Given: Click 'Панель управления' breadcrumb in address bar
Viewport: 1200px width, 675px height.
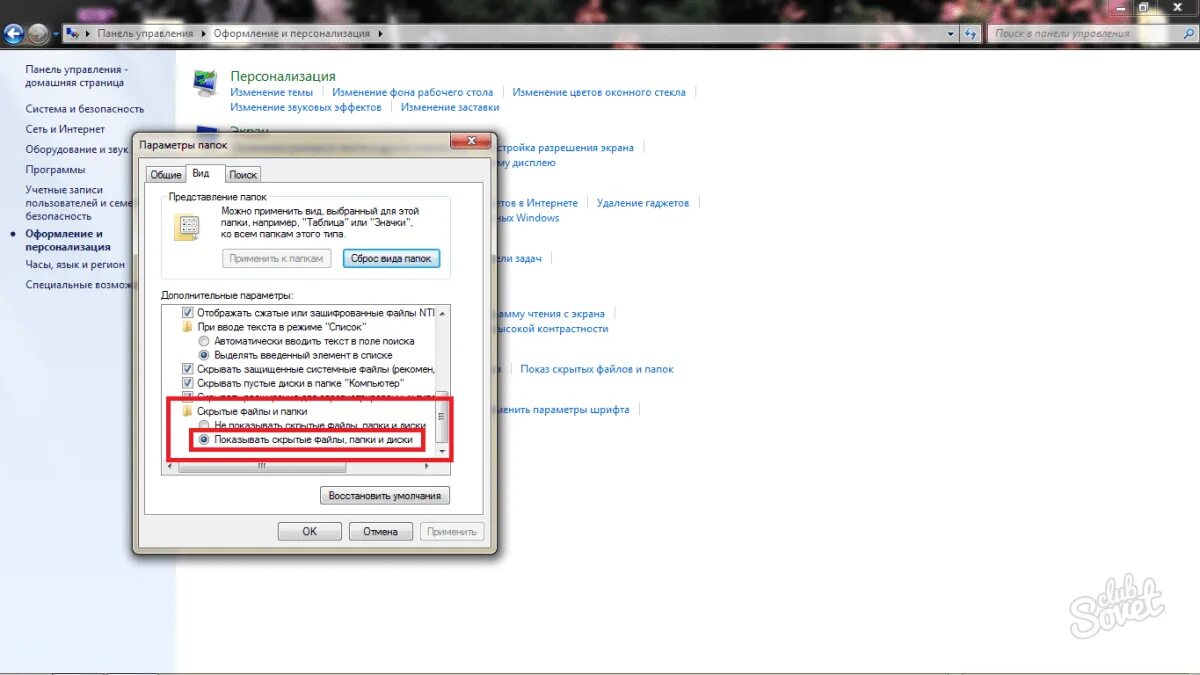Looking at the screenshot, I should point(145,33).
